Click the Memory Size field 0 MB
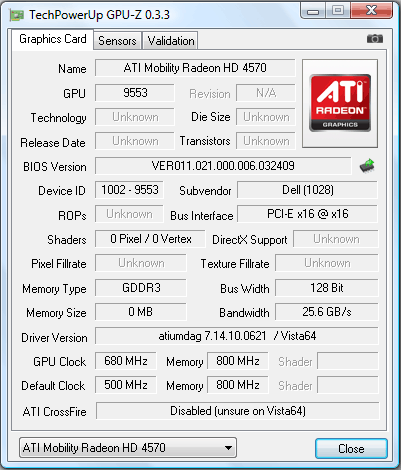Screen dimensions: 401x470 tap(141, 312)
